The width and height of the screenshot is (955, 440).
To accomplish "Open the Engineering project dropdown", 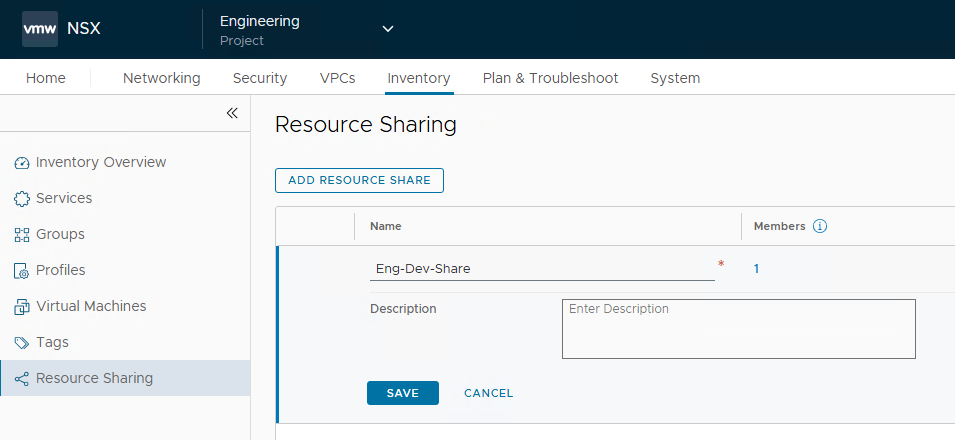I will pos(388,29).
